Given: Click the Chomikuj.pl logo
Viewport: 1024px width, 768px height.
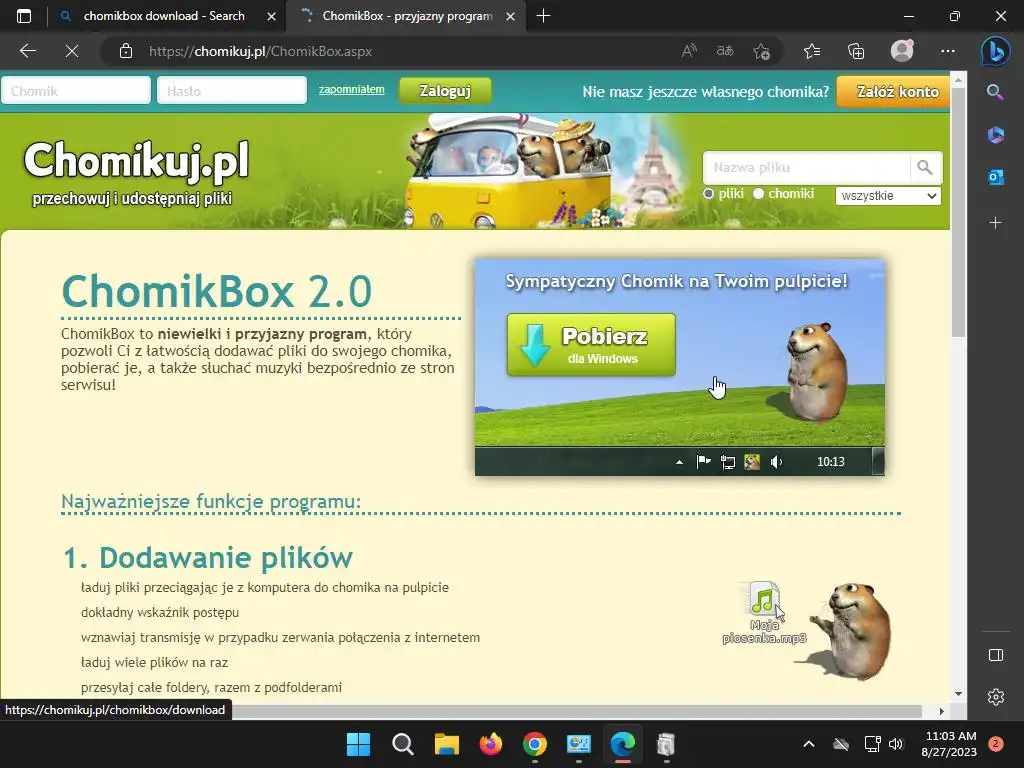Looking at the screenshot, I should 136,161.
